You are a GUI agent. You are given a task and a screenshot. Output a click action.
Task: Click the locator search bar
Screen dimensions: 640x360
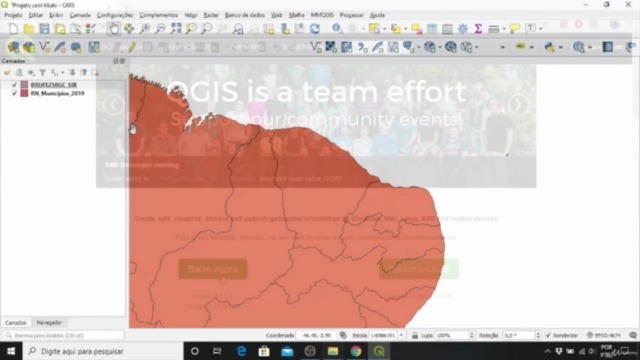[63, 335]
